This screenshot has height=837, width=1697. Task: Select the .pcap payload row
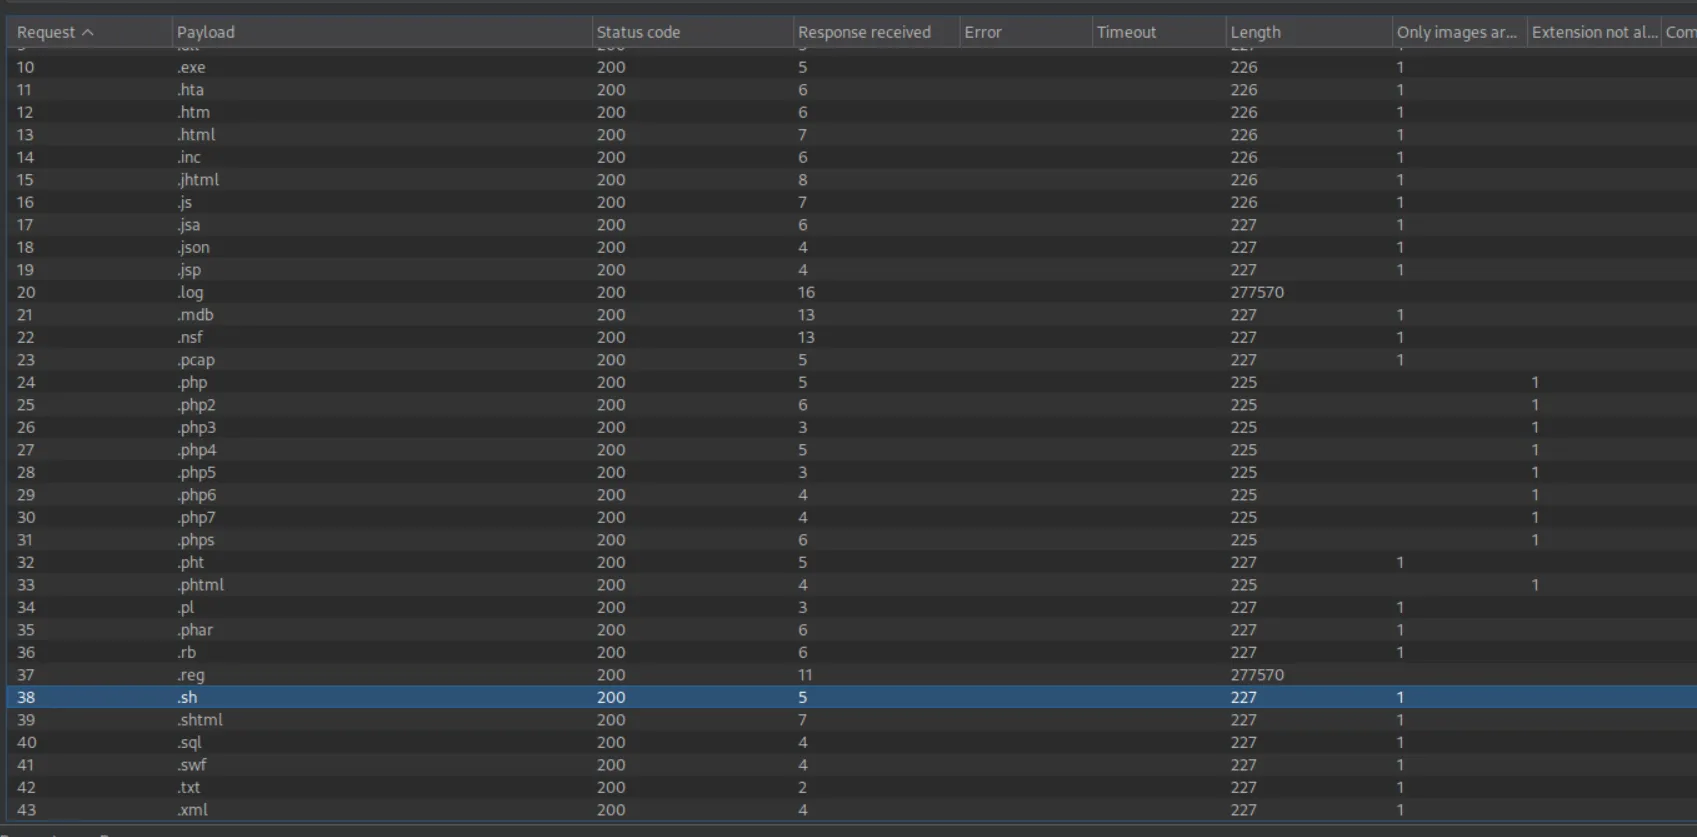852,360
